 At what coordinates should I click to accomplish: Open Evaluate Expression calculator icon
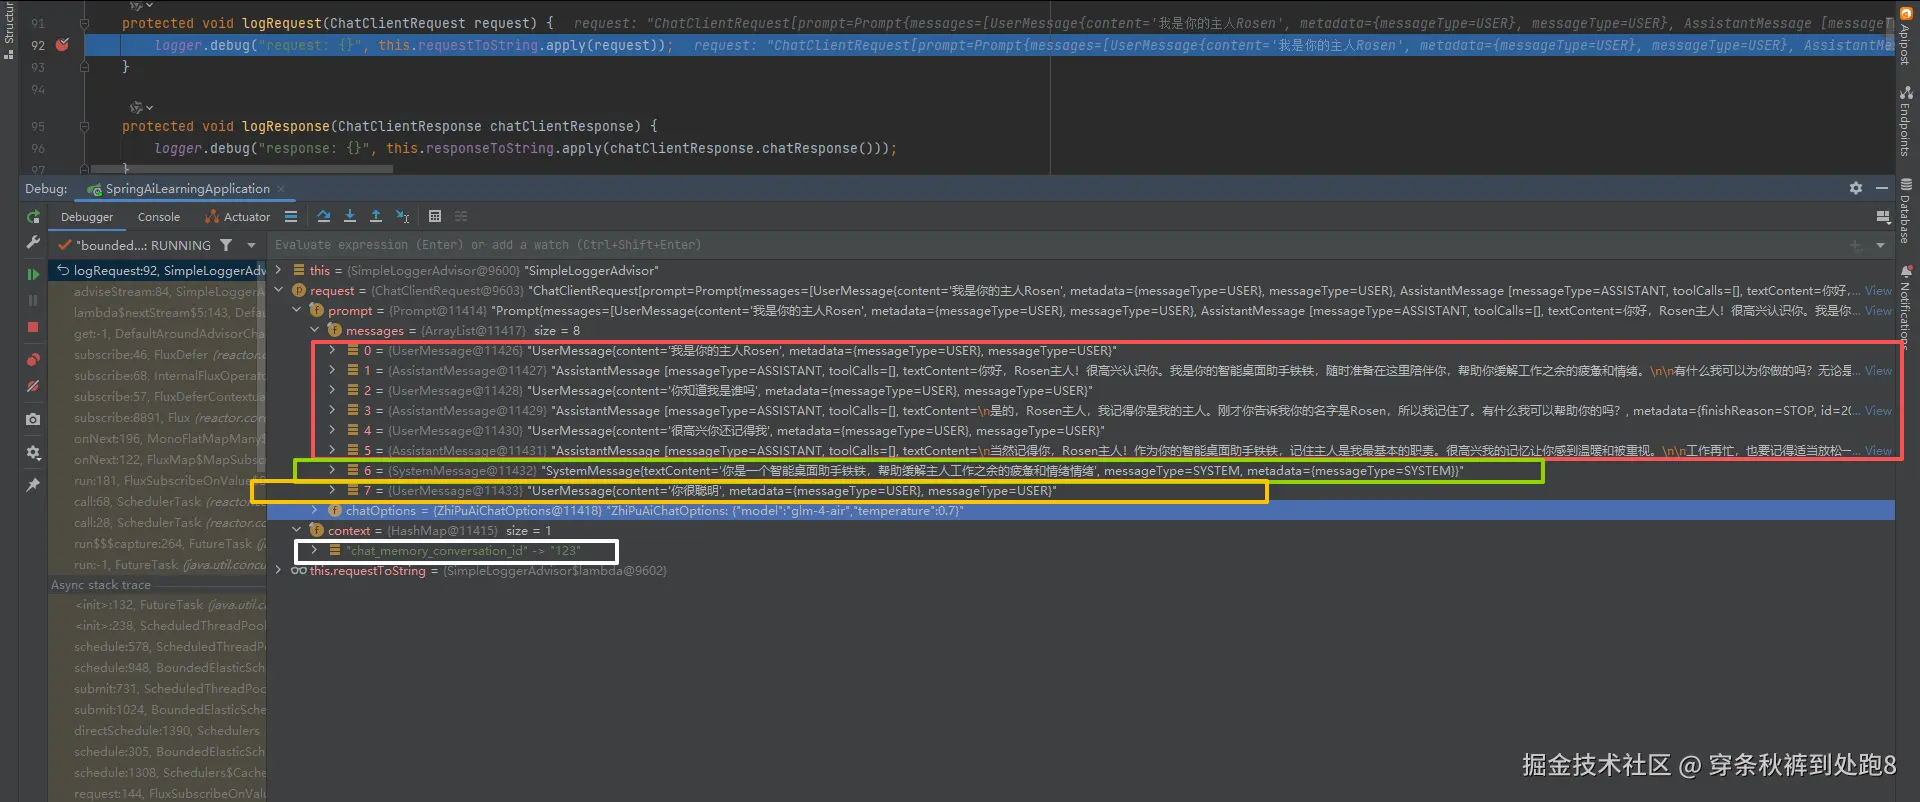tap(435, 216)
